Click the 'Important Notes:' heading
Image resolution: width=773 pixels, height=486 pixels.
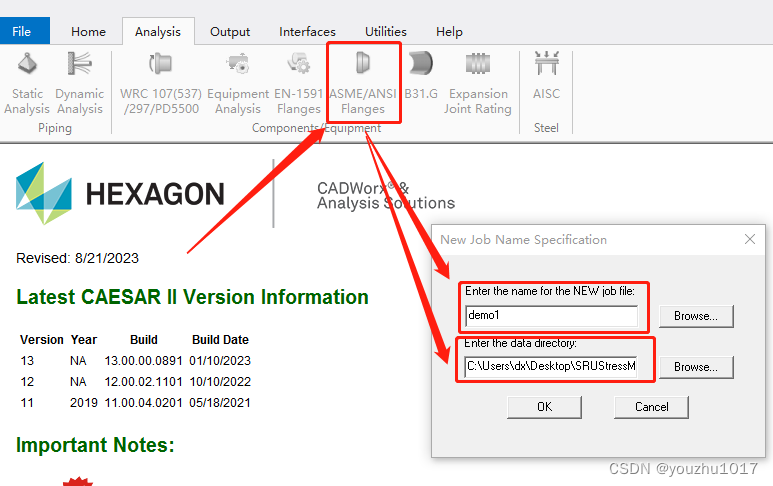pos(95,445)
